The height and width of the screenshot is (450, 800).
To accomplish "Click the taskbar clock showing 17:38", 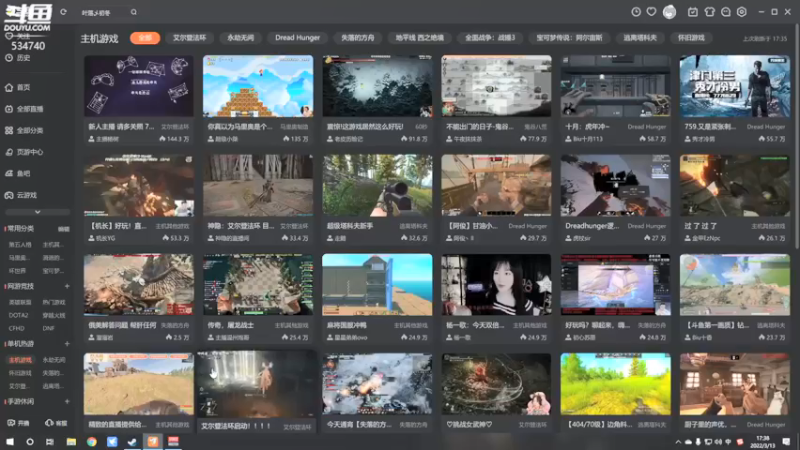I will (x=763, y=442).
